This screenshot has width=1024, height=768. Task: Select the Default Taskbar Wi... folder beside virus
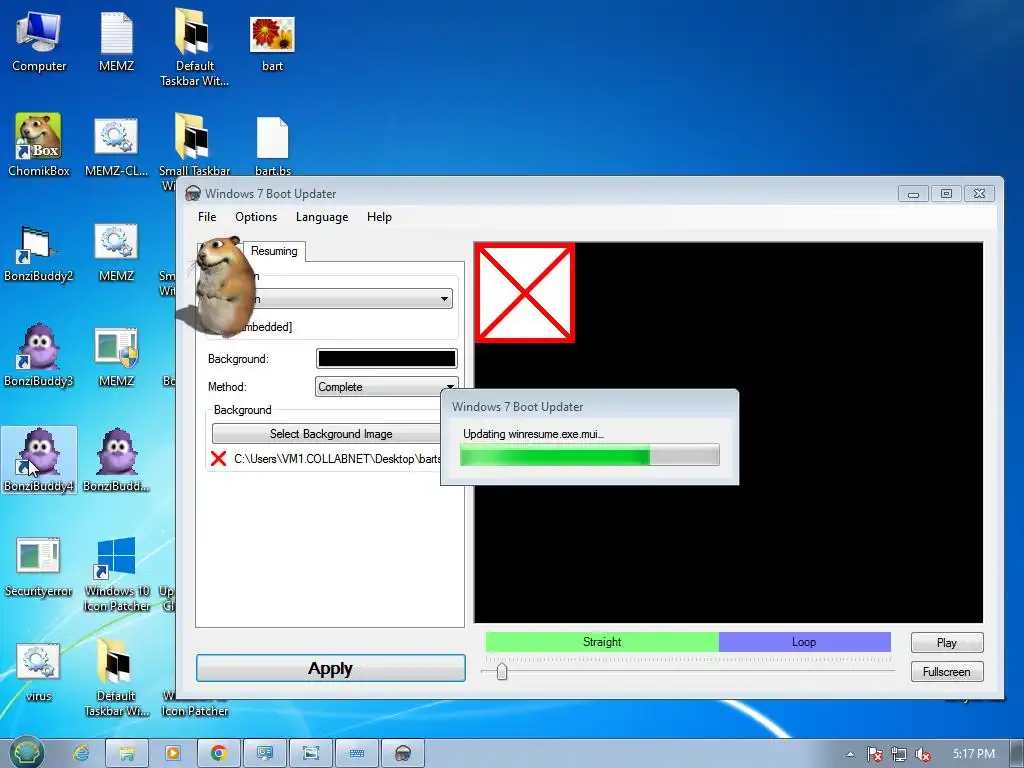pyautogui.click(x=116, y=677)
